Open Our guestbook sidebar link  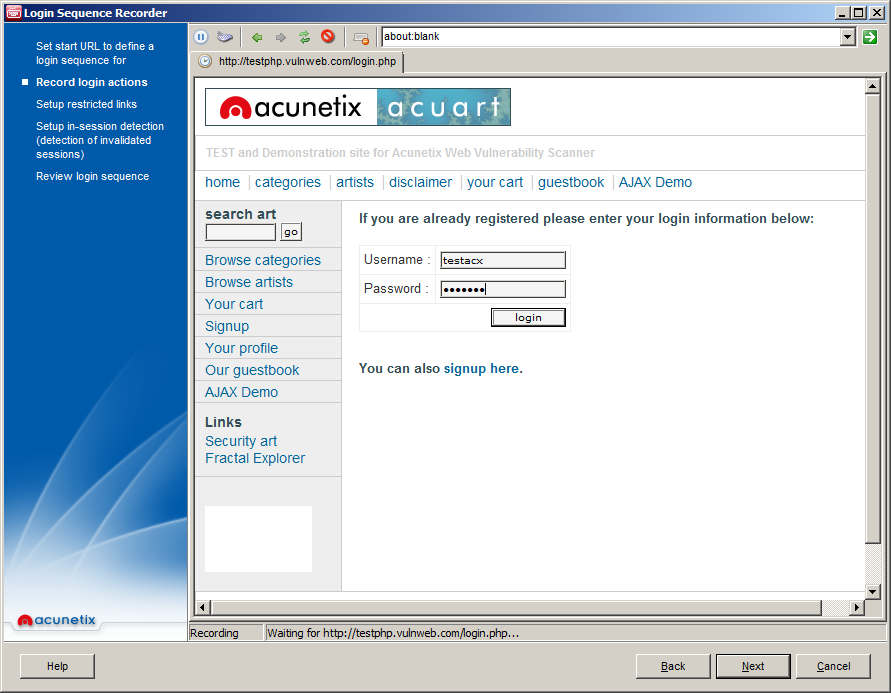(x=252, y=370)
